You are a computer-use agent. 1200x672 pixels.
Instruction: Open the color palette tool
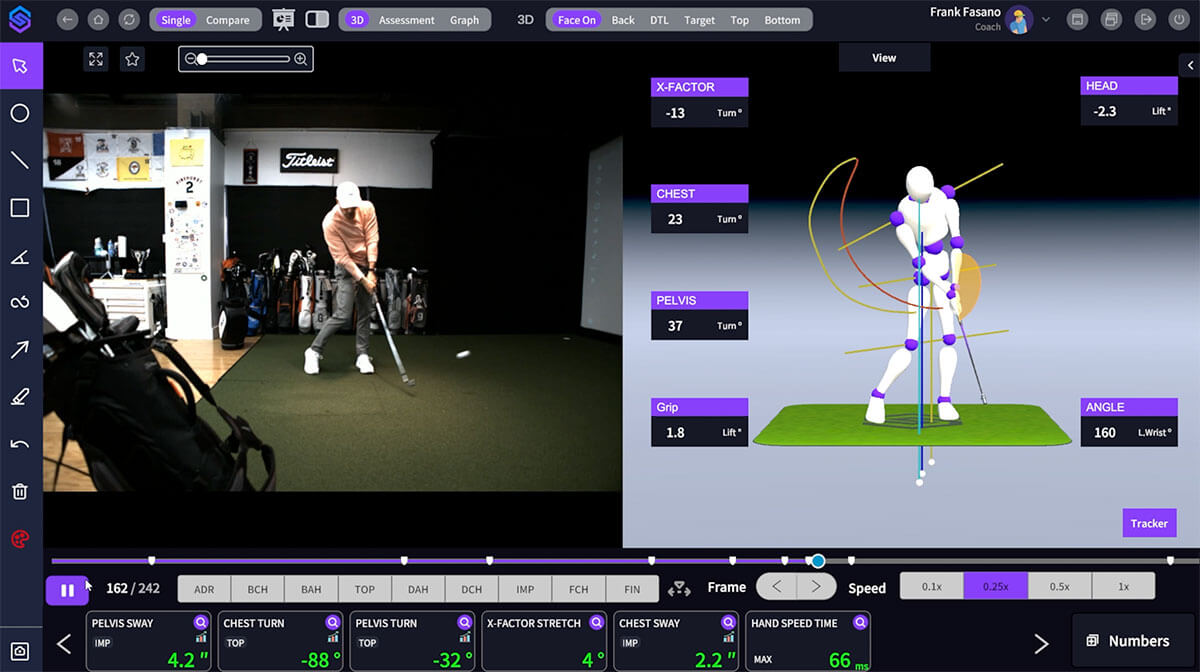(x=20, y=537)
